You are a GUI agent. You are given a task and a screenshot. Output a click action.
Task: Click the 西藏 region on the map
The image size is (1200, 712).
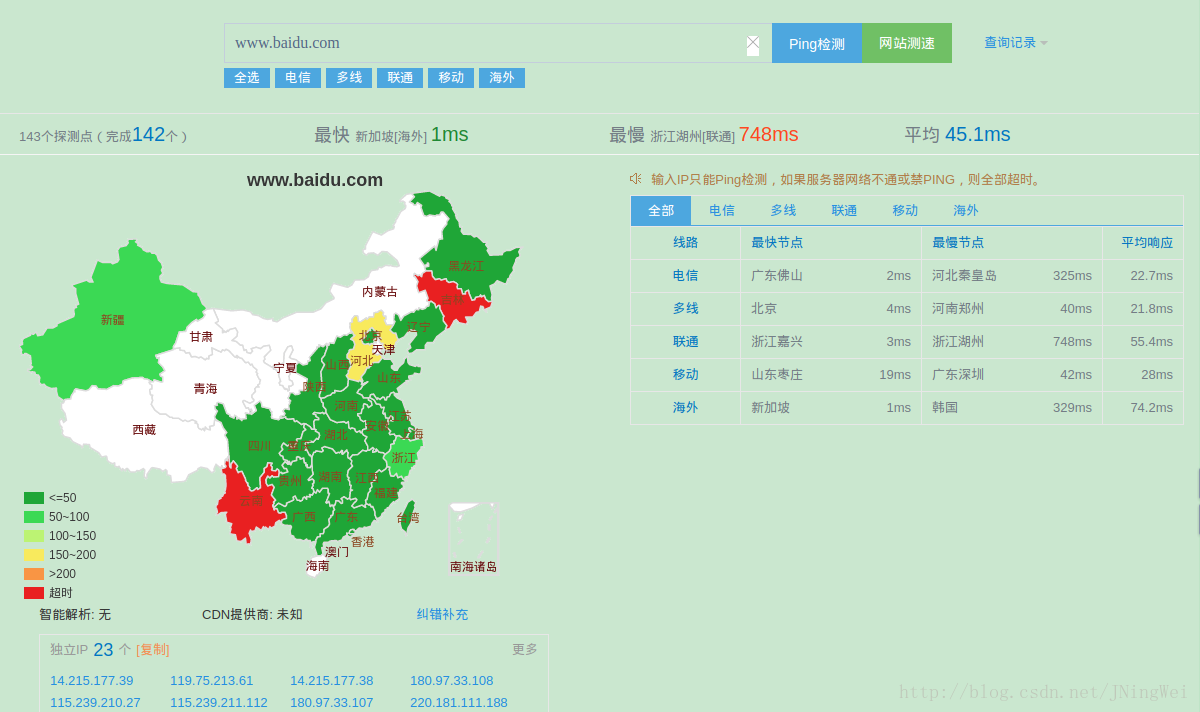[144, 430]
